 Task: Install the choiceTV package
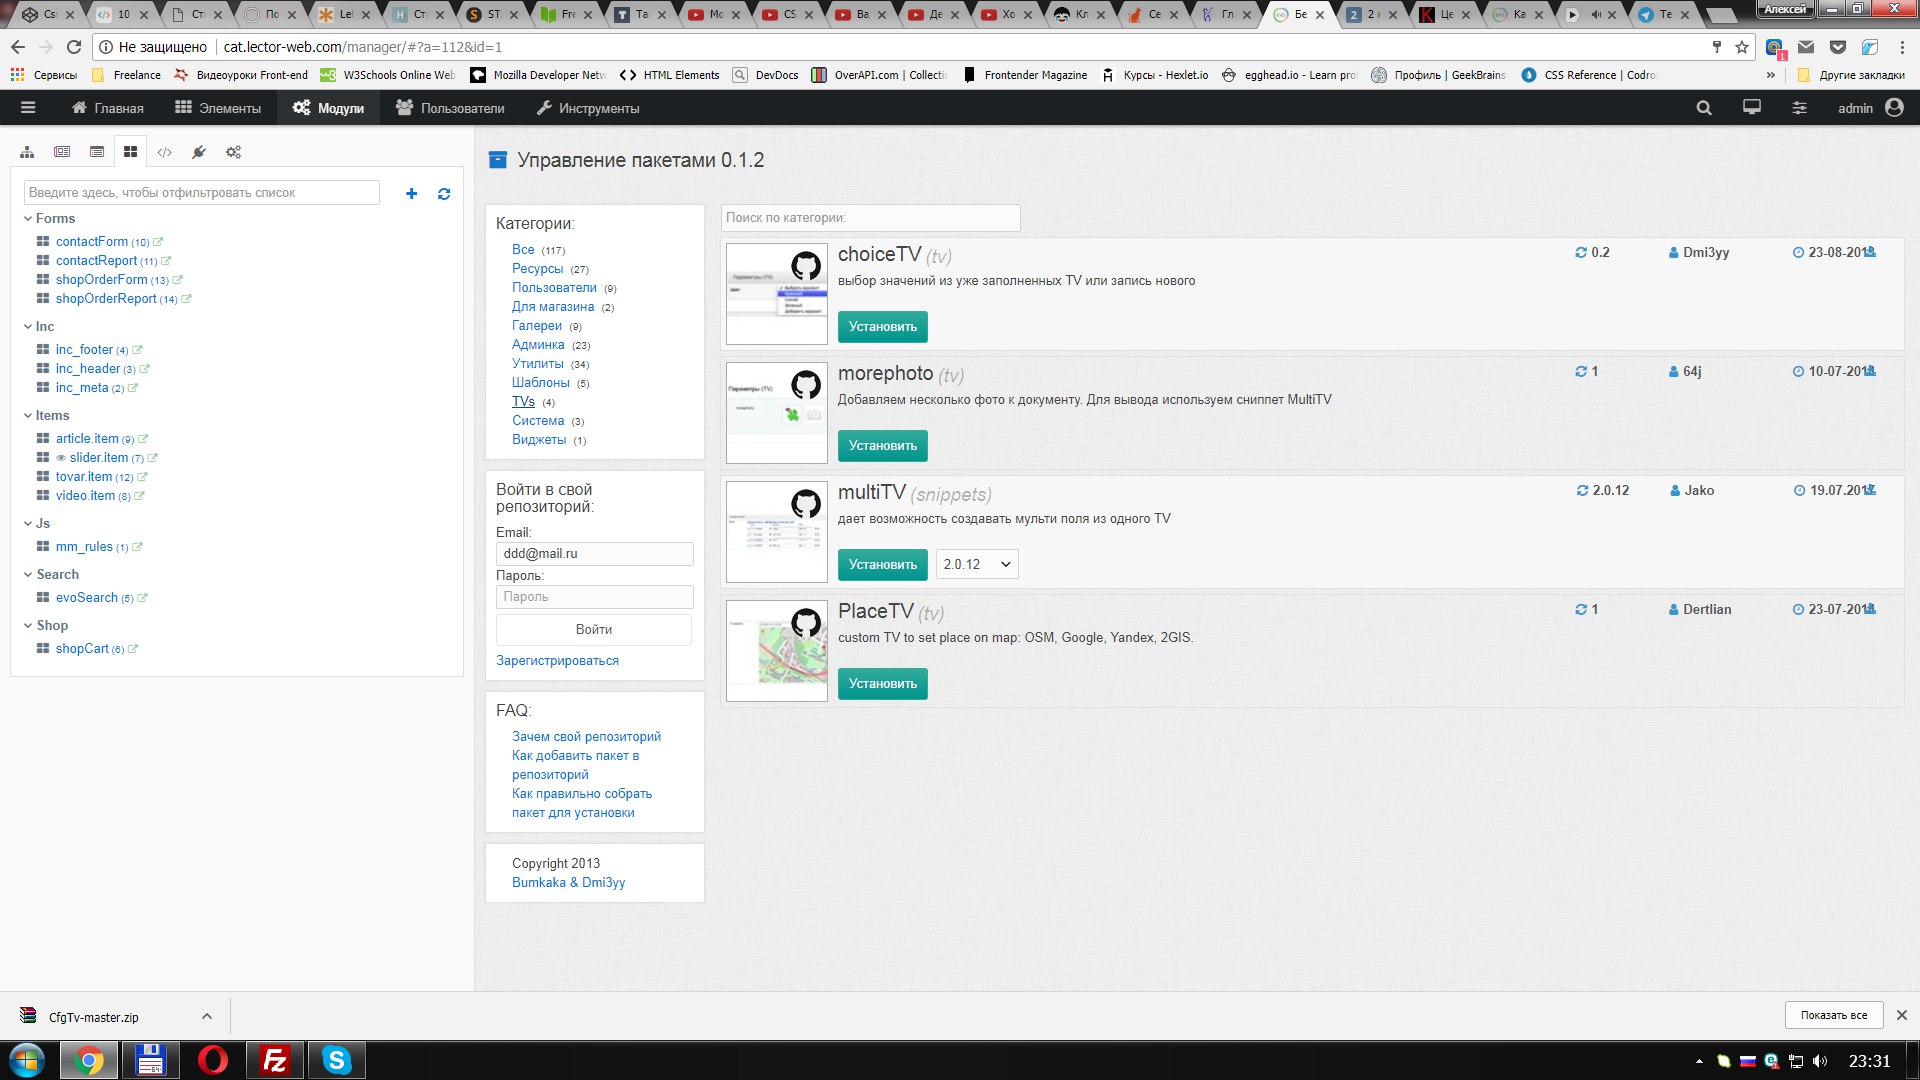882,327
